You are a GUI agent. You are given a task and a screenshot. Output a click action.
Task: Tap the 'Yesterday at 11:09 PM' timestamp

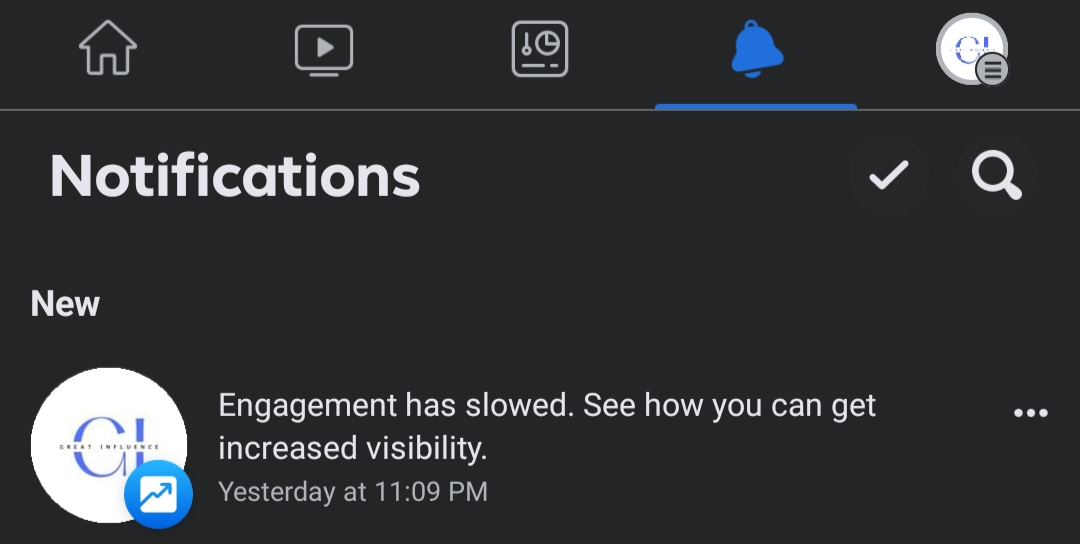(x=353, y=492)
